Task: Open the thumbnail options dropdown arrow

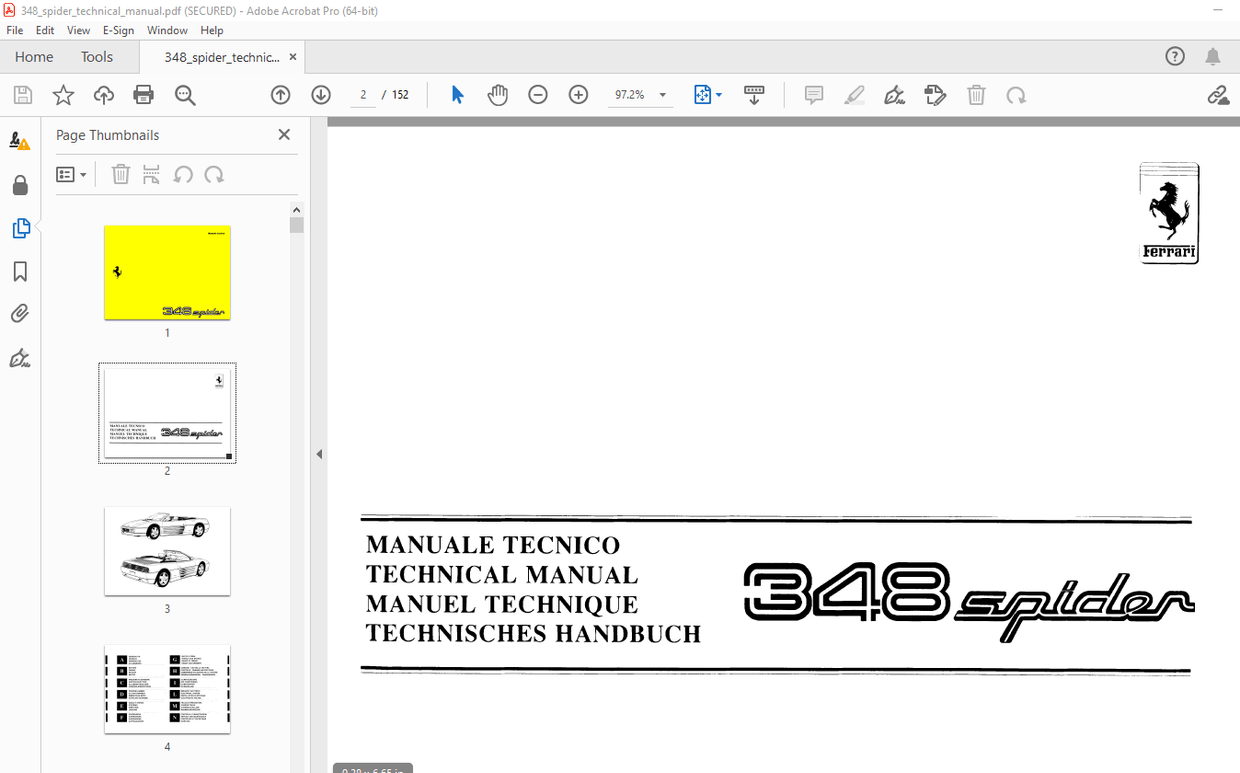Action: (x=82, y=174)
